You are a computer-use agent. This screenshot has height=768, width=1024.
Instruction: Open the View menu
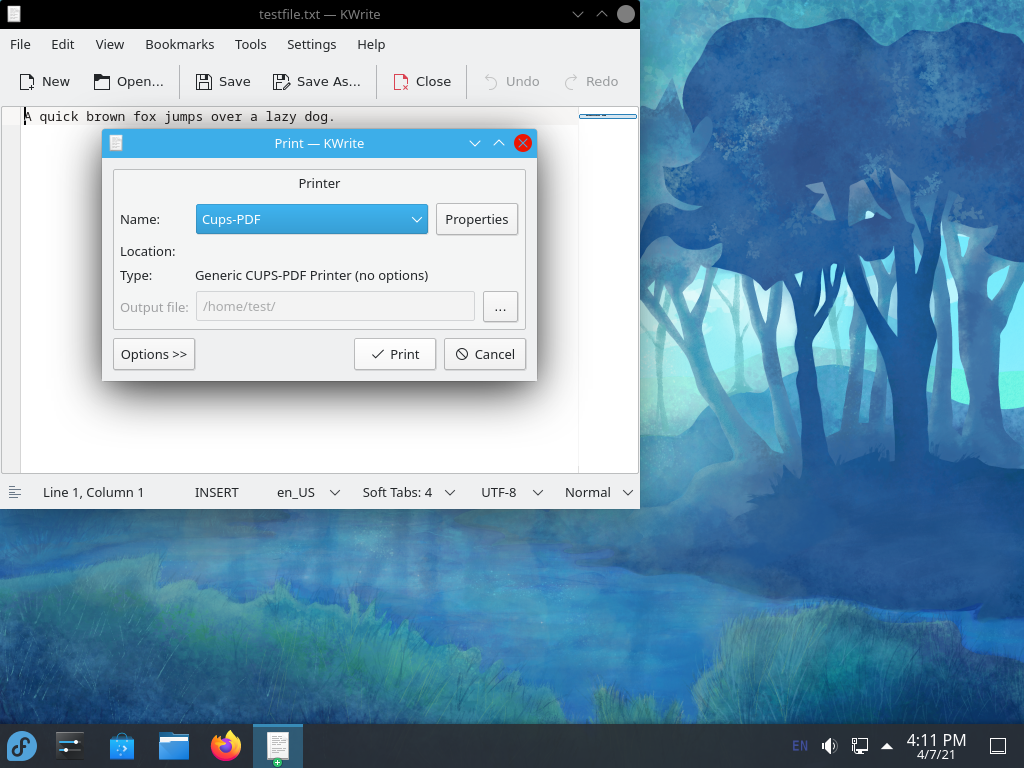tap(110, 44)
